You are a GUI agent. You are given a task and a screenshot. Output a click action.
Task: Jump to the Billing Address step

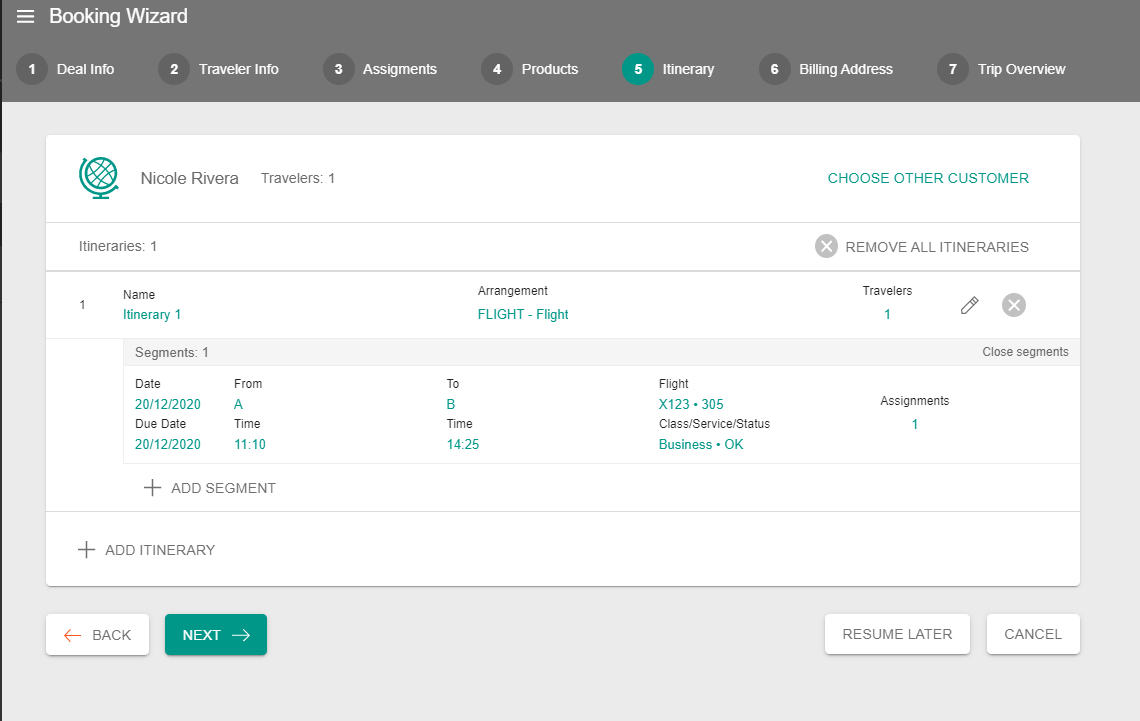tap(846, 69)
